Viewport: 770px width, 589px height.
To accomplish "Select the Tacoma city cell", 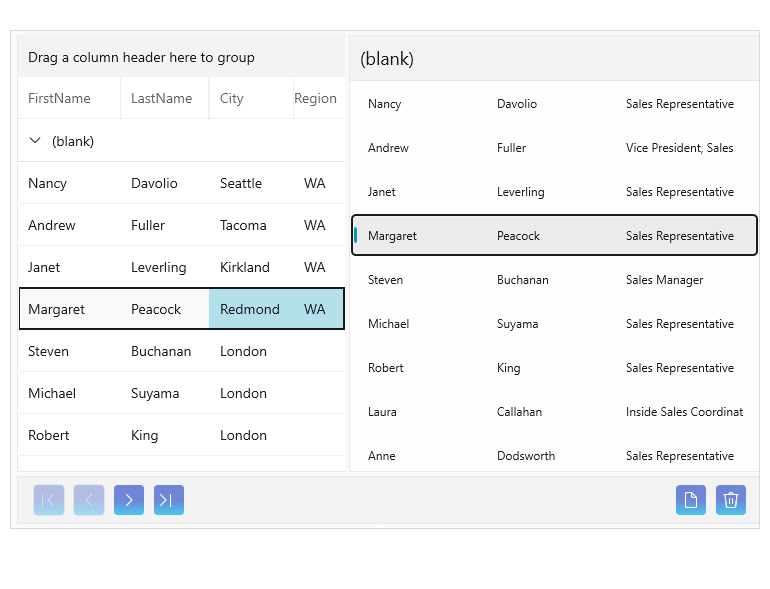I will coord(251,225).
